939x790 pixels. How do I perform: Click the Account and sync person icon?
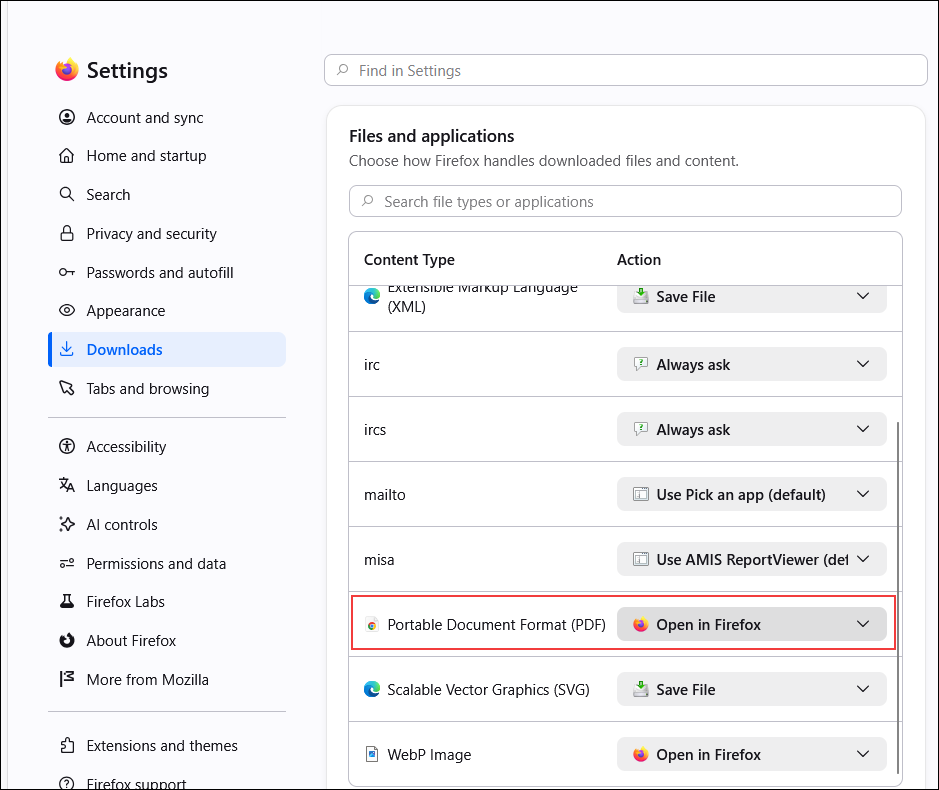(67, 117)
